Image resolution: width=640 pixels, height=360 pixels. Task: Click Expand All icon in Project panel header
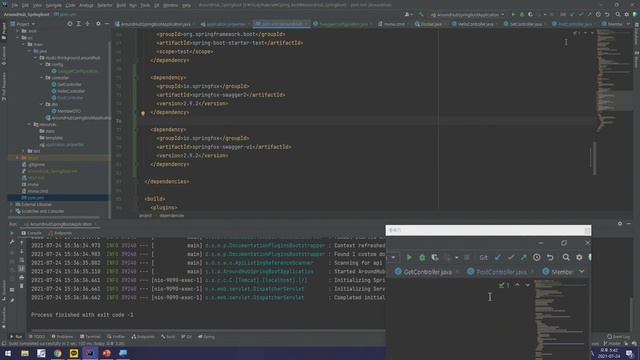78,24
